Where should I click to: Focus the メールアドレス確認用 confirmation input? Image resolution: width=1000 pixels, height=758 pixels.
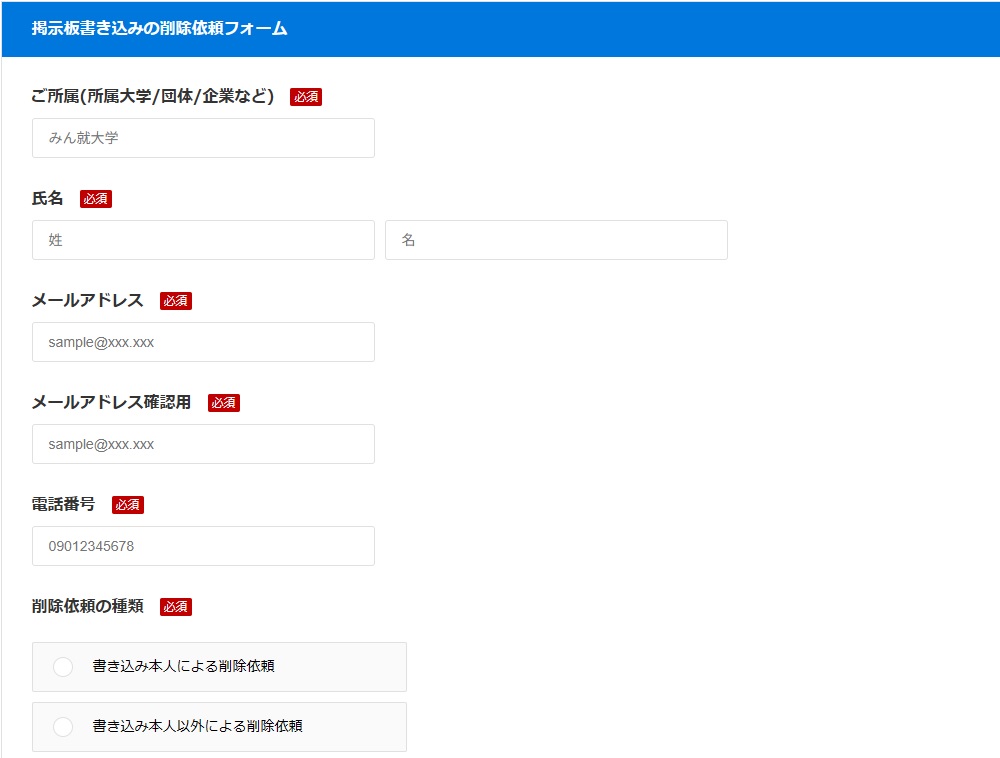tap(203, 444)
